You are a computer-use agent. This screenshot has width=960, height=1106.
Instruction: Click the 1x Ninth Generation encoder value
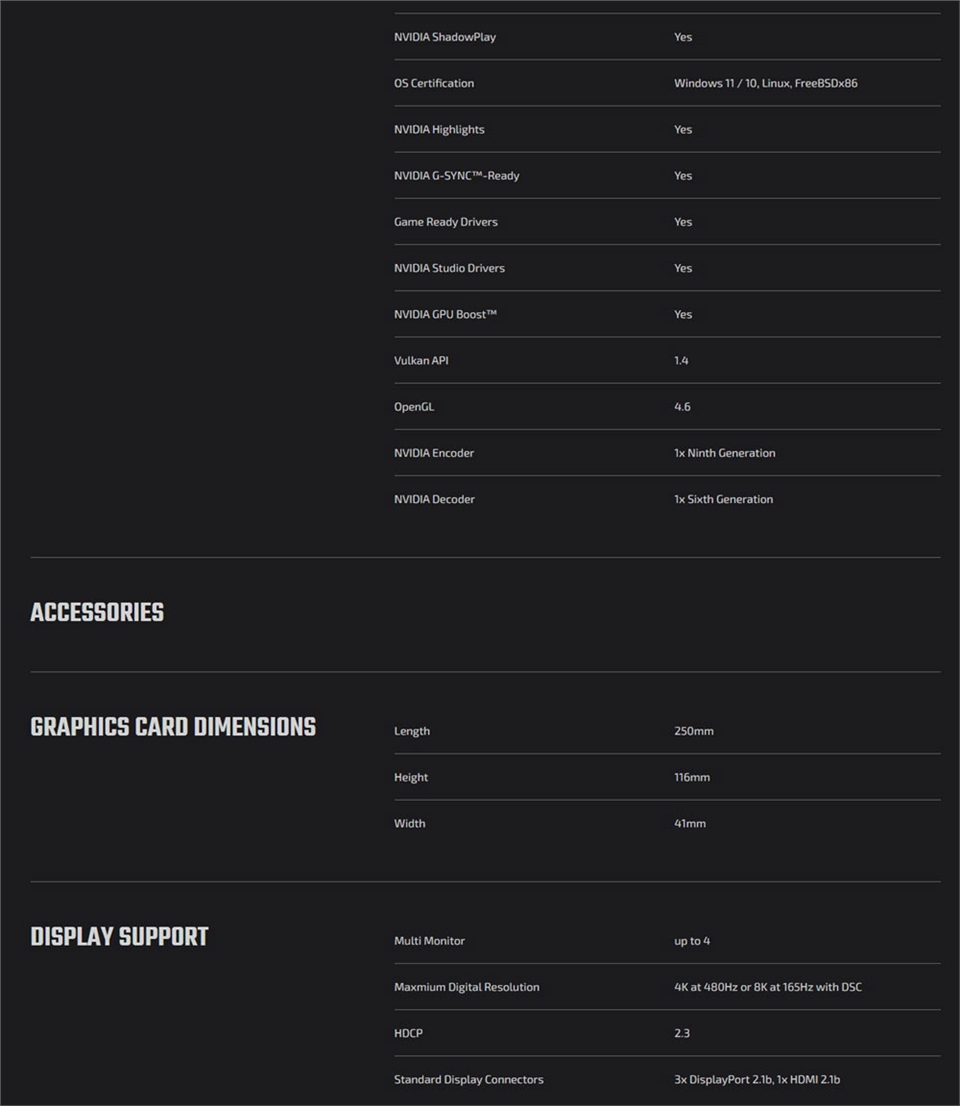coord(724,453)
